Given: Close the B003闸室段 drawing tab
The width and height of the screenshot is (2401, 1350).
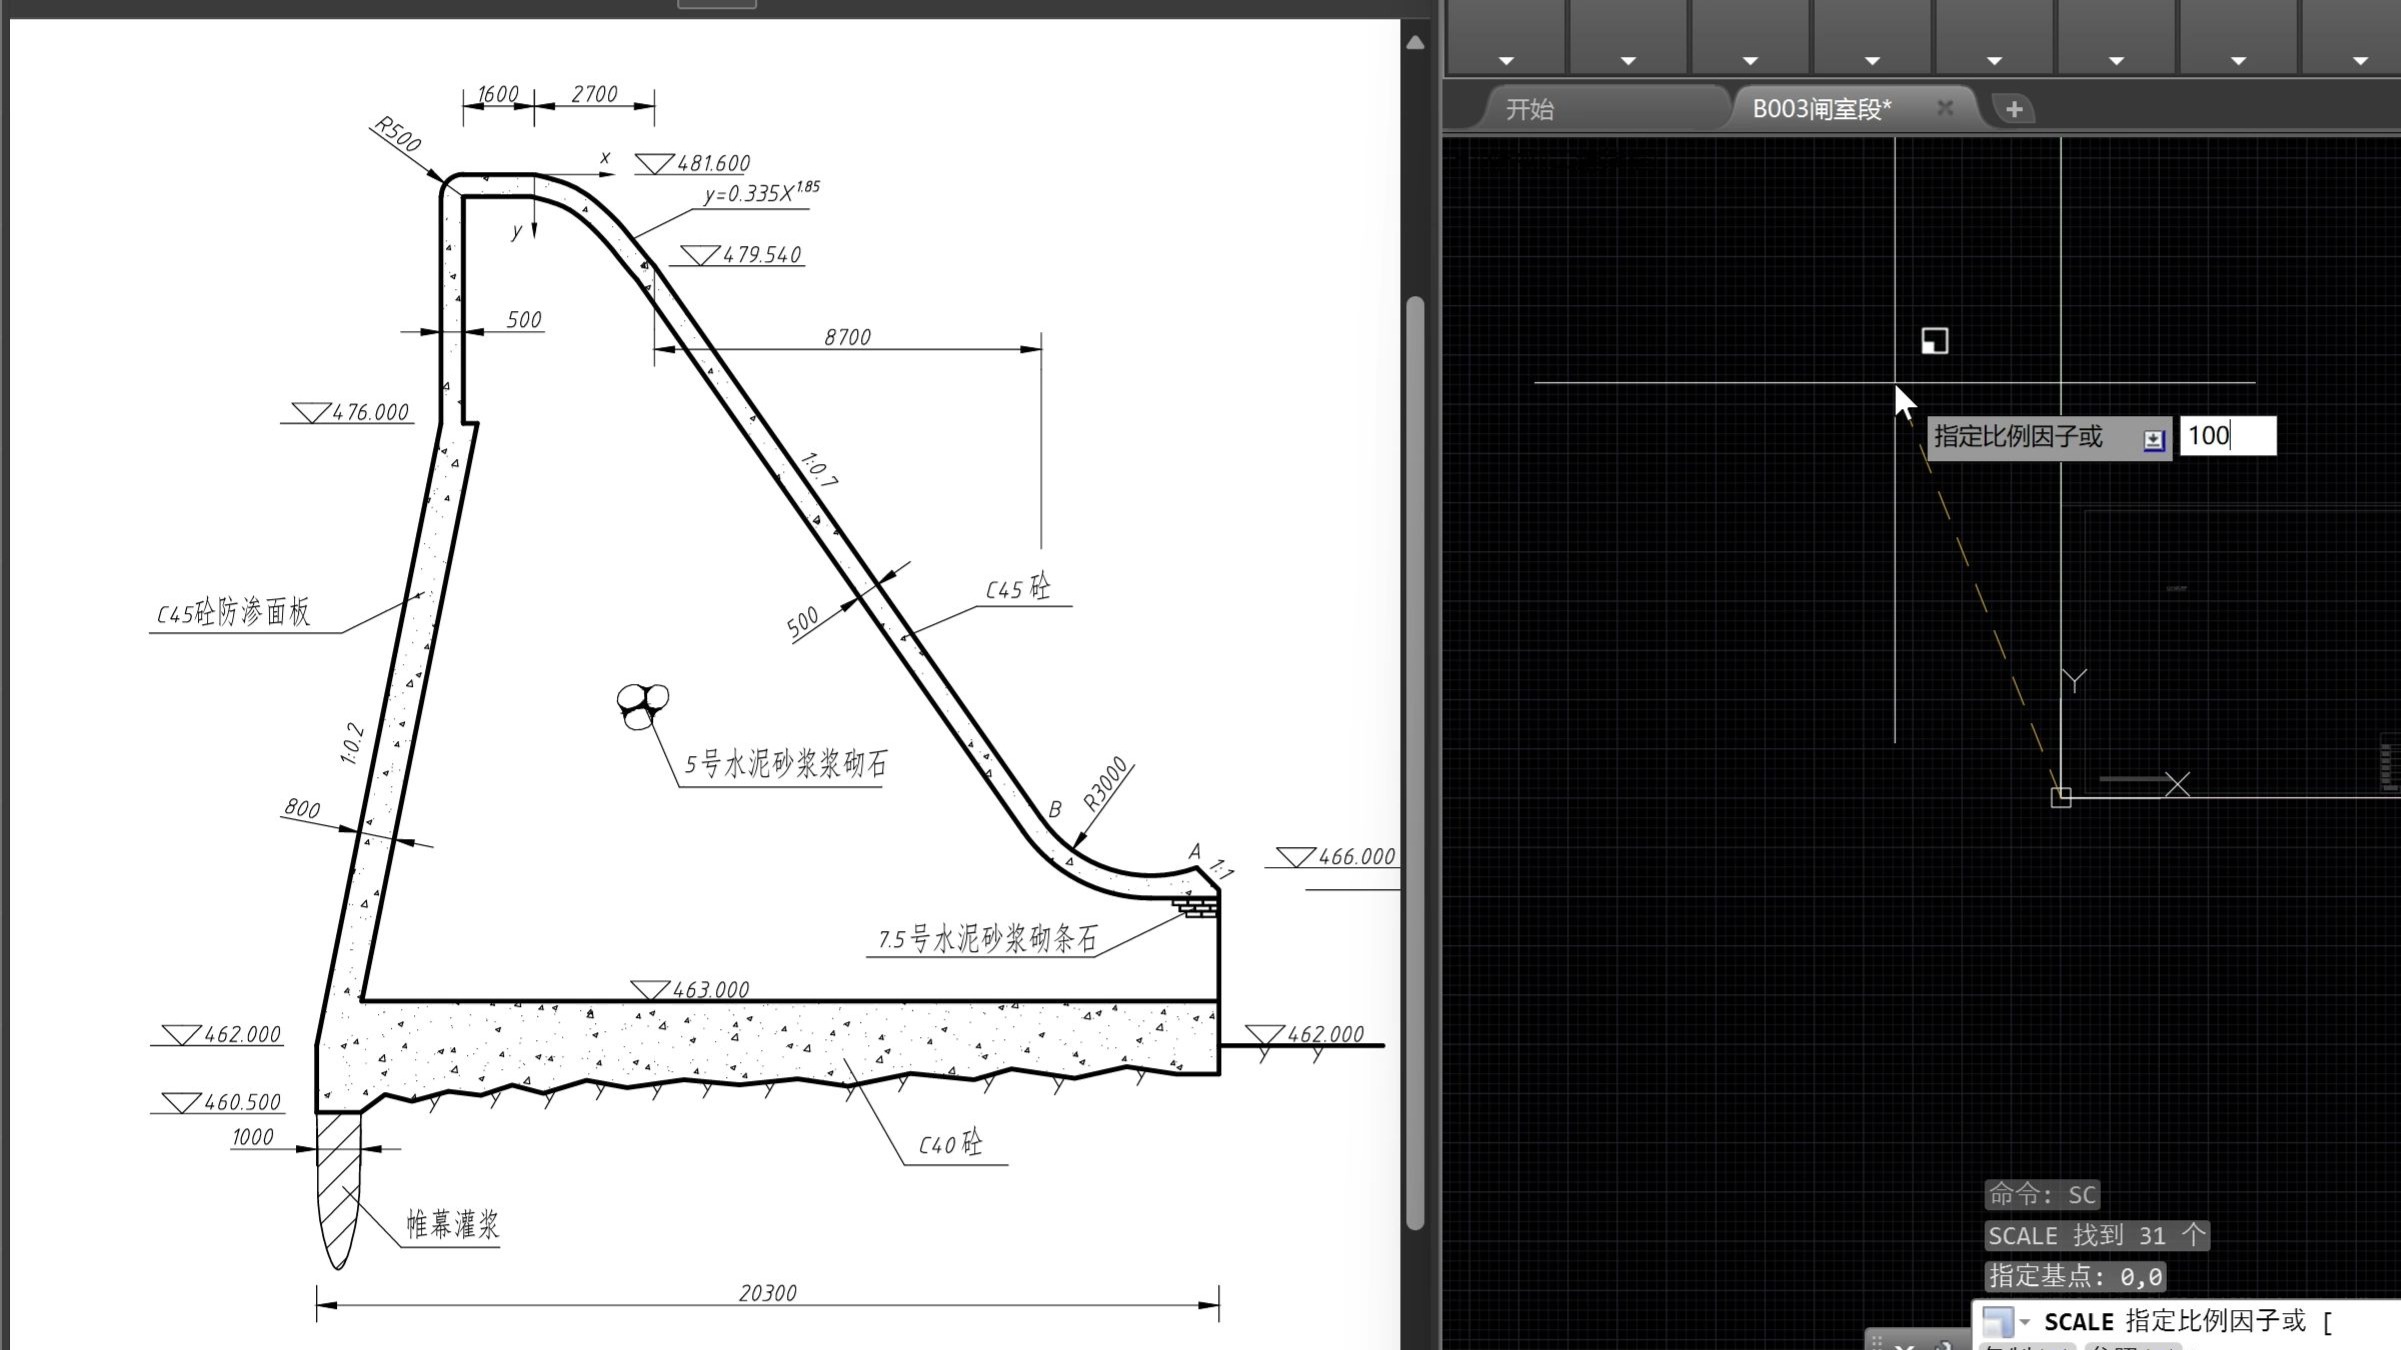Looking at the screenshot, I should click(1945, 108).
